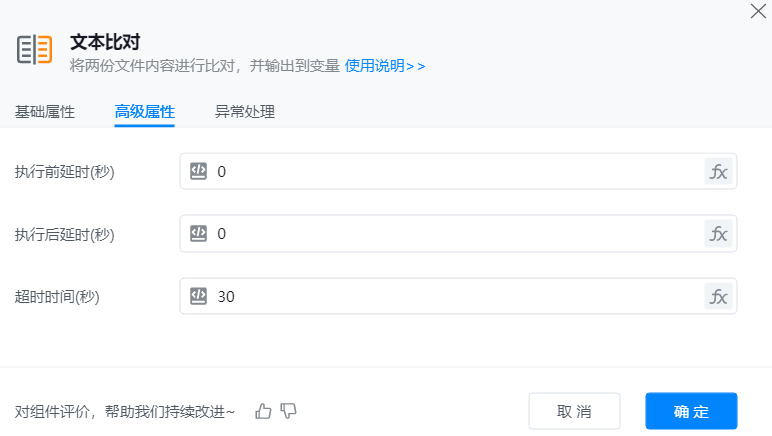Focus the 执行后延时(秒) input field
The image size is (772, 436).
click(455, 234)
